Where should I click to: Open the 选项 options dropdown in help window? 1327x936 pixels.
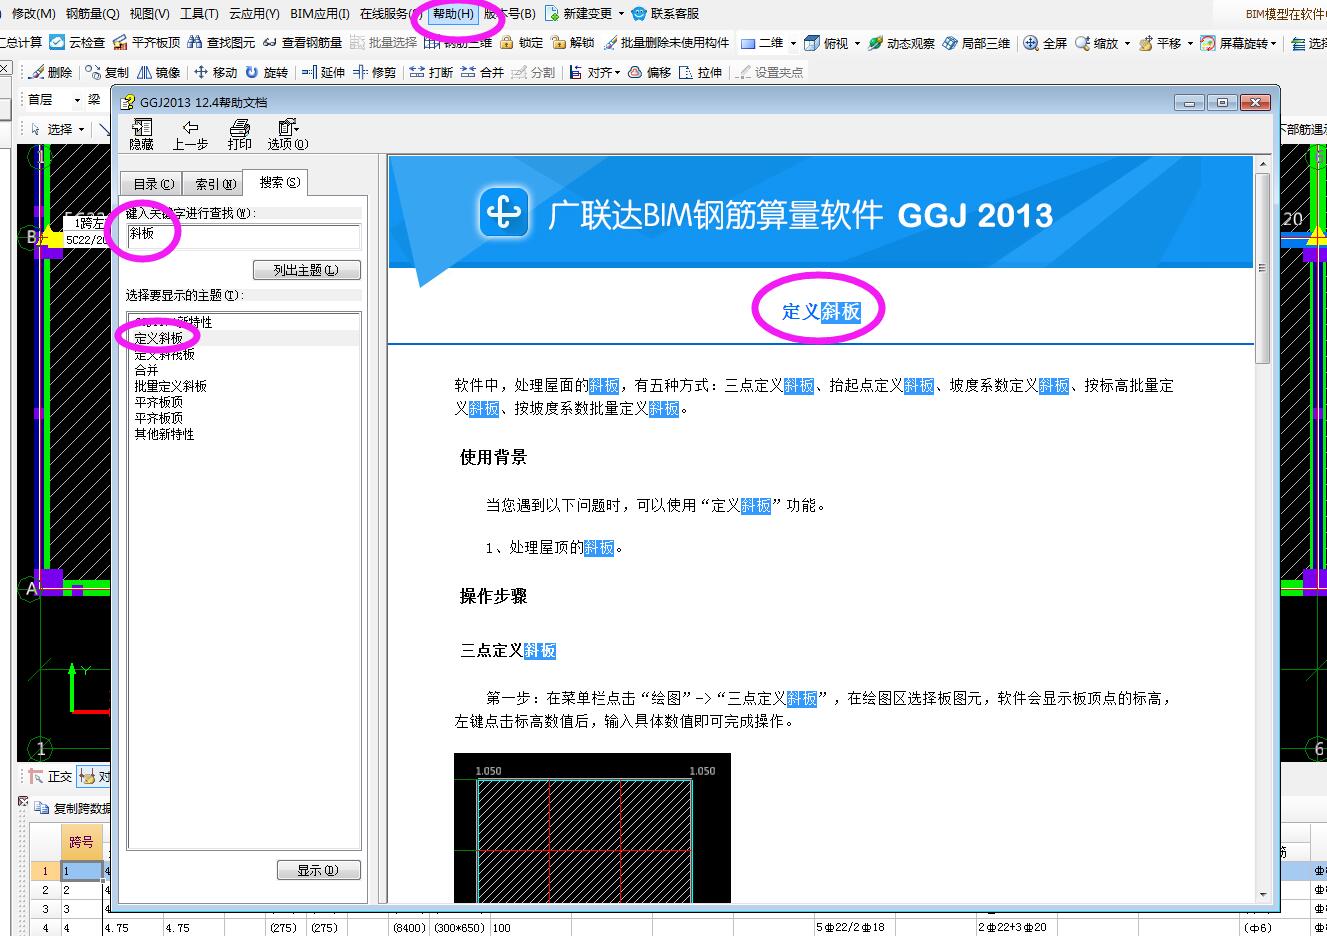(288, 134)
